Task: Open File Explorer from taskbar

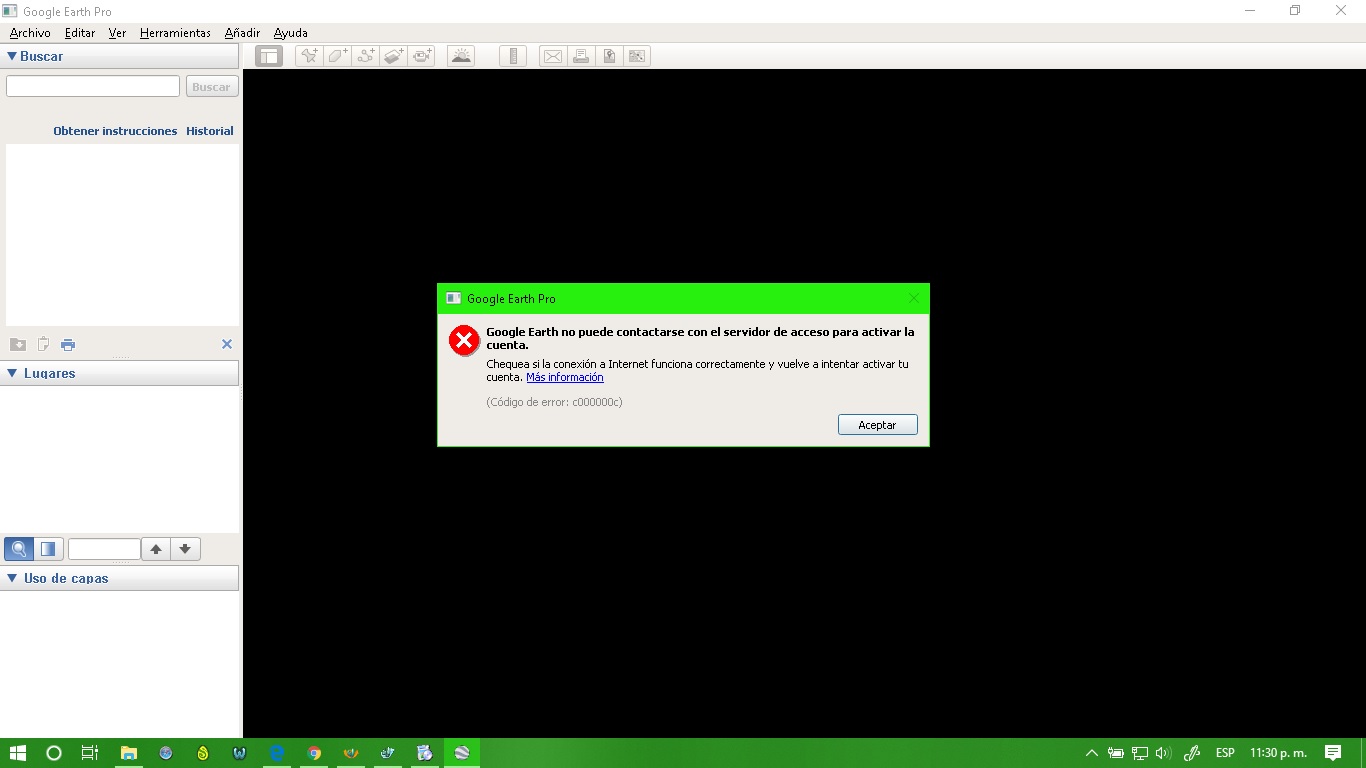Action: click(x=129, y=753)
